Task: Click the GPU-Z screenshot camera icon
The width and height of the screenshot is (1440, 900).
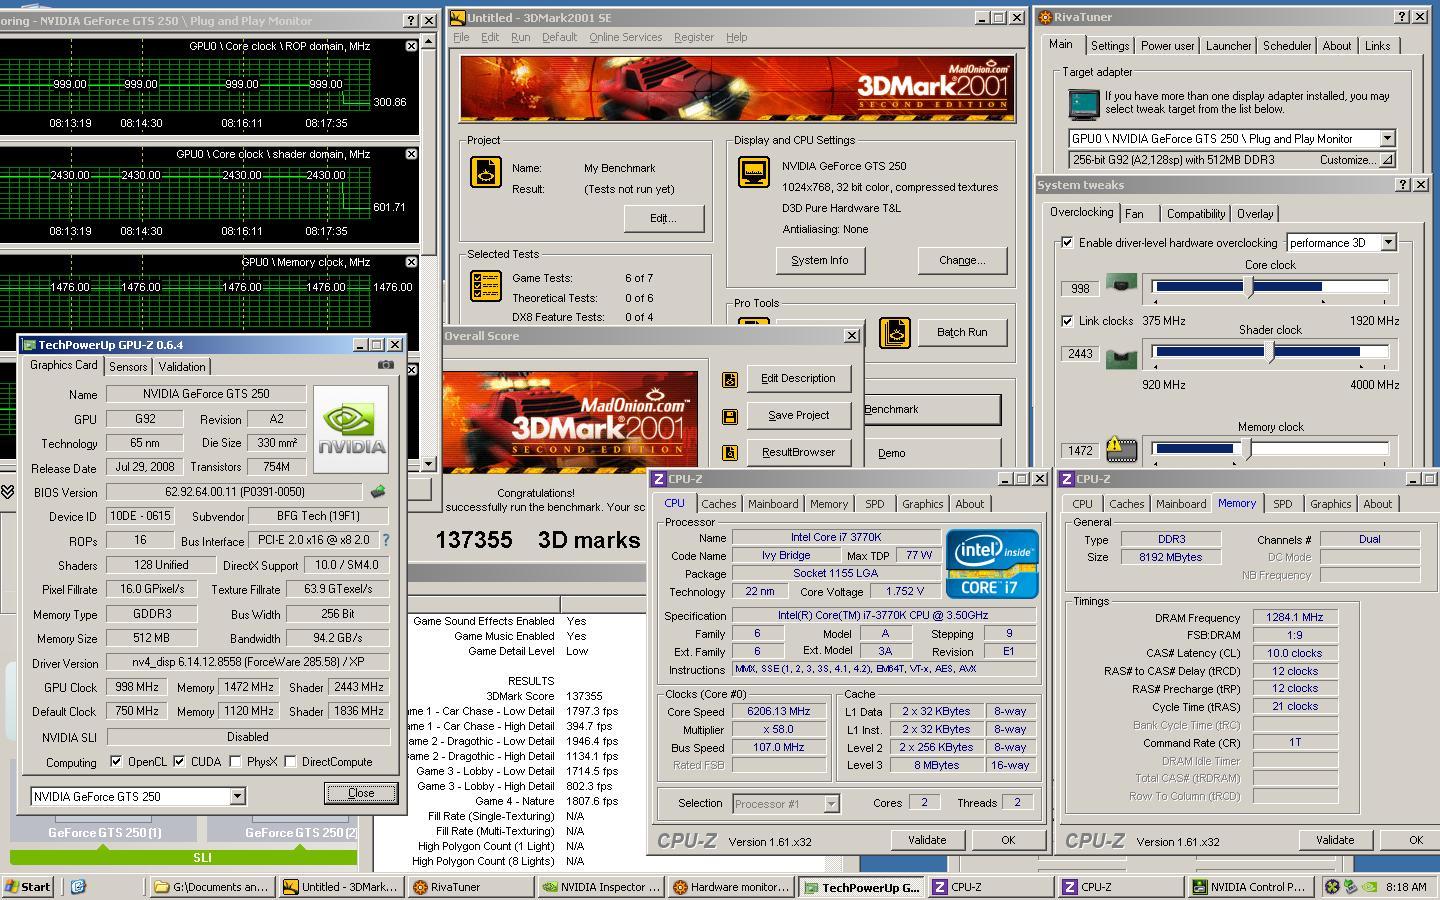Action: [386, 365]
